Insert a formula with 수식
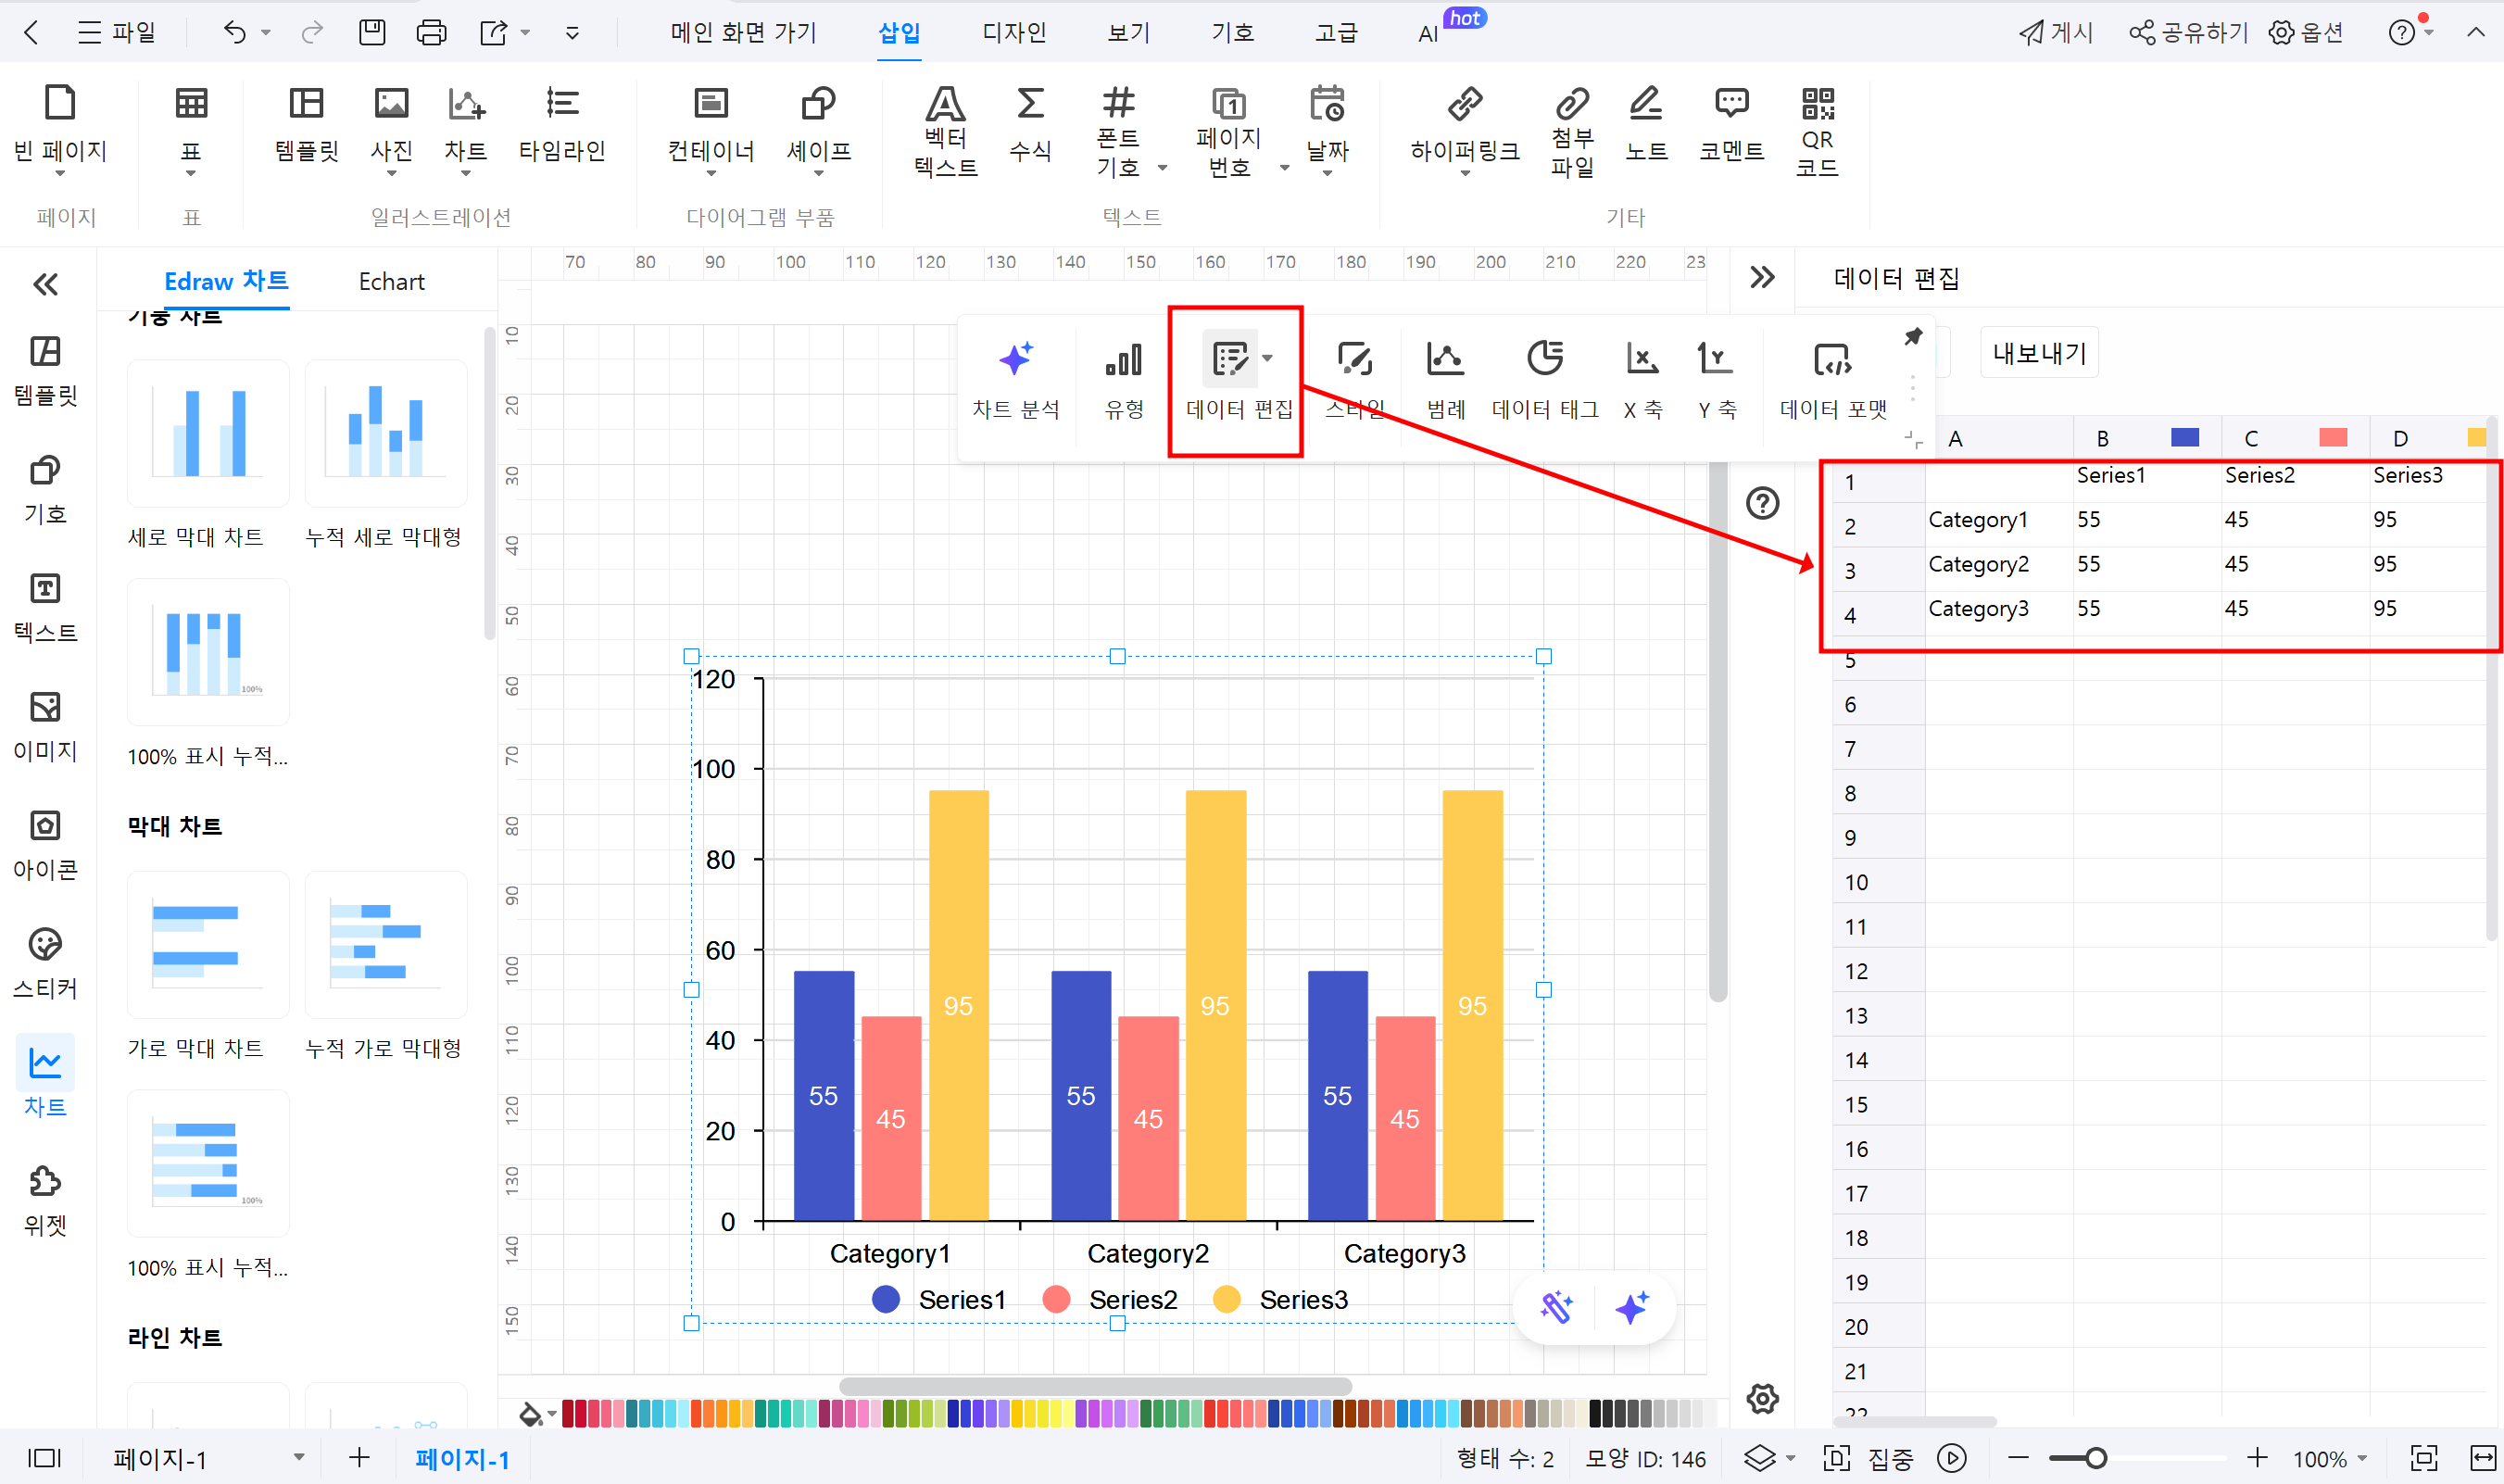The height and width of the screenshot is (1484, 2504). tap(1030, 124)
